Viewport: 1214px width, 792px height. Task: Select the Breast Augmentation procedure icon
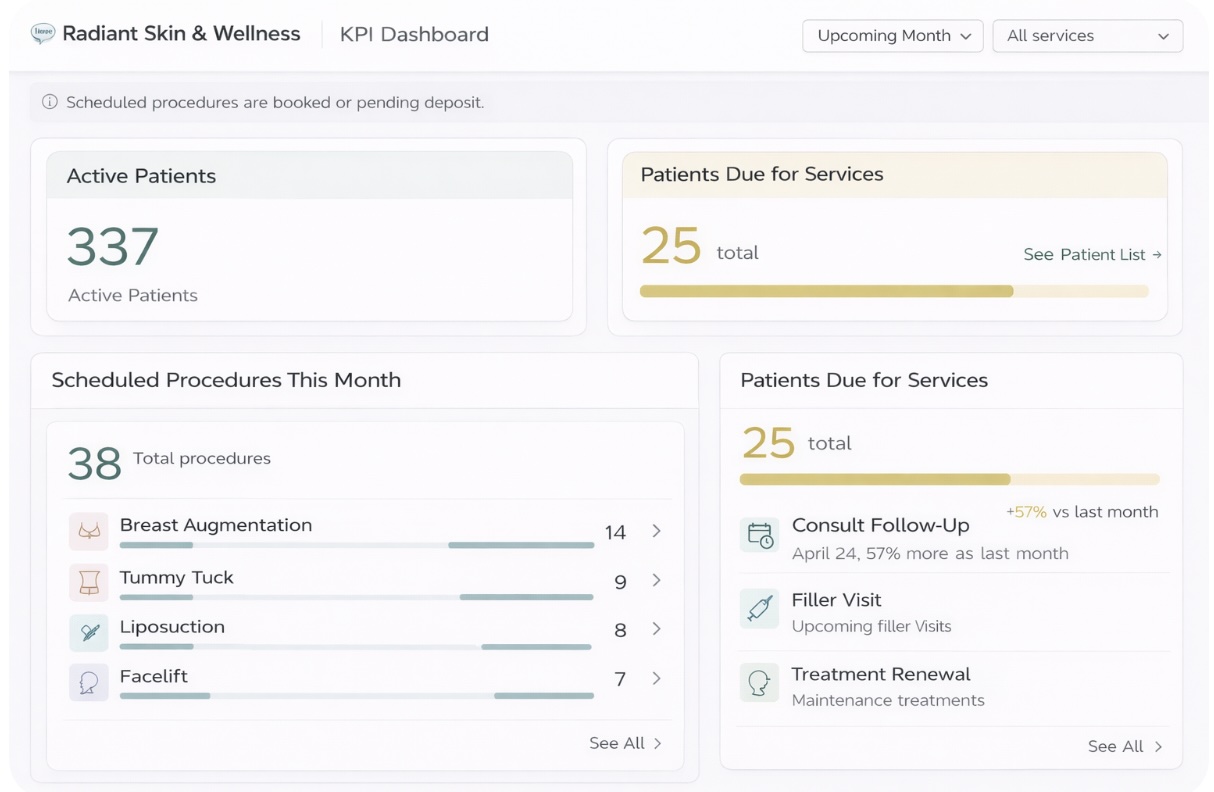pyautogui.click(x=89, y=531)
